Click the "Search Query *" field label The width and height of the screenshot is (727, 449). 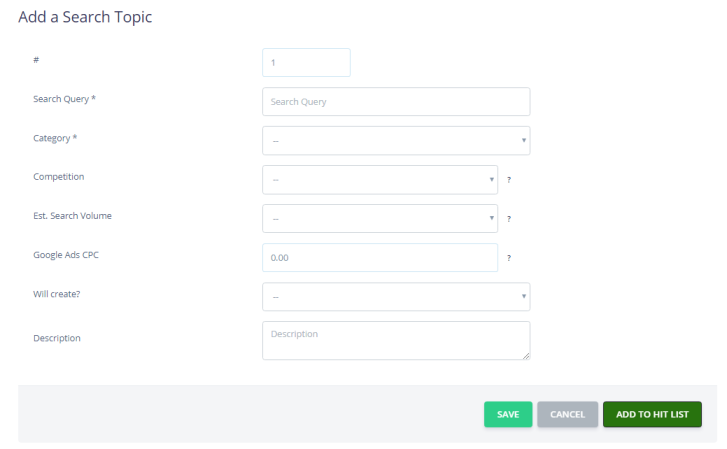coord(64,99)
